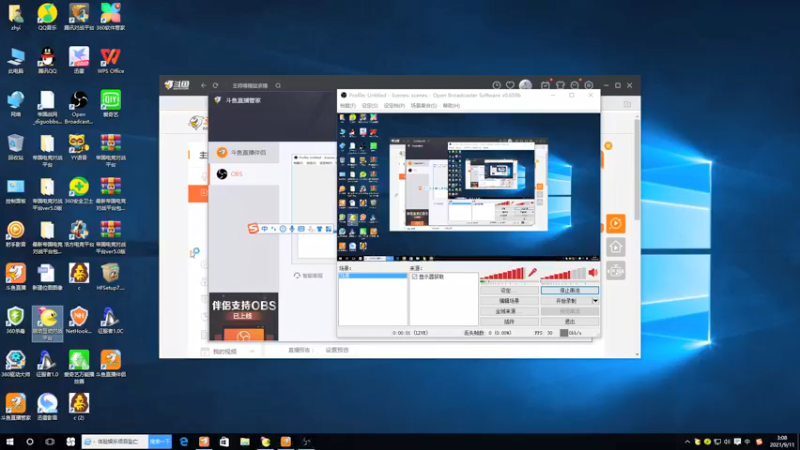
Task: Open Douyu settings gear in title bar
Action: pyautogui.click(x=589, y=86)
